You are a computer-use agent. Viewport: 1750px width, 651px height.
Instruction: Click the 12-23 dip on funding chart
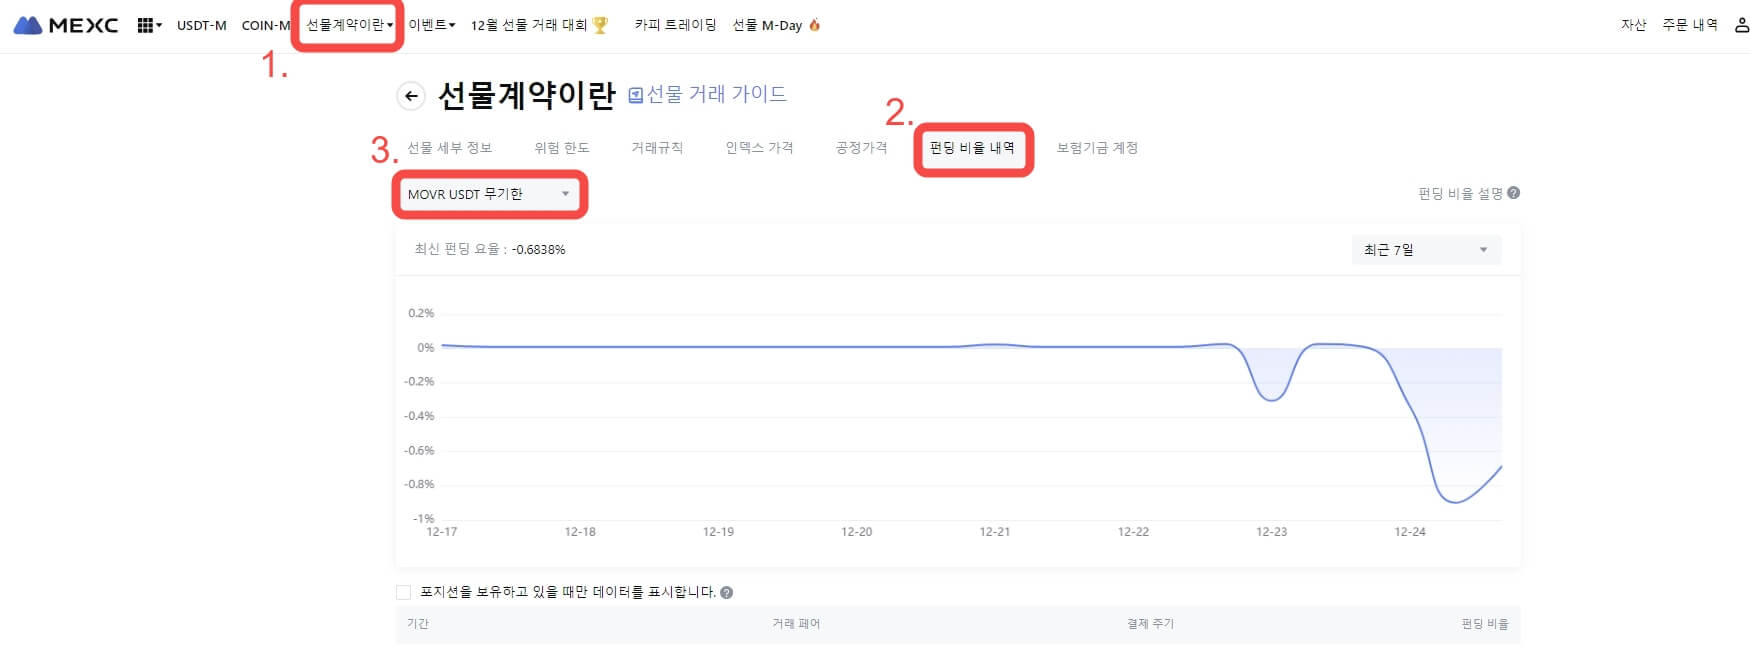1271,399
